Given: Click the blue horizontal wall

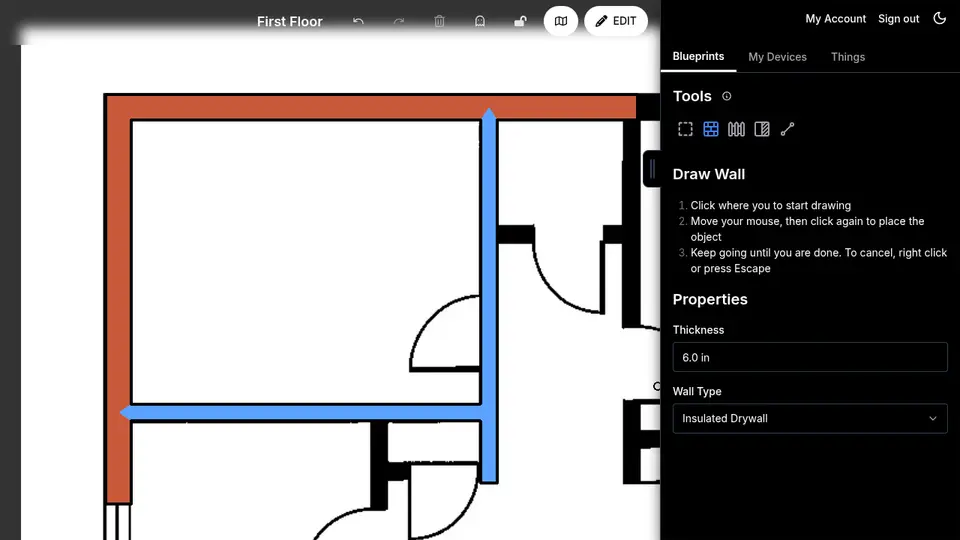Looking at the screenshot, I should (x=304, y=413).
